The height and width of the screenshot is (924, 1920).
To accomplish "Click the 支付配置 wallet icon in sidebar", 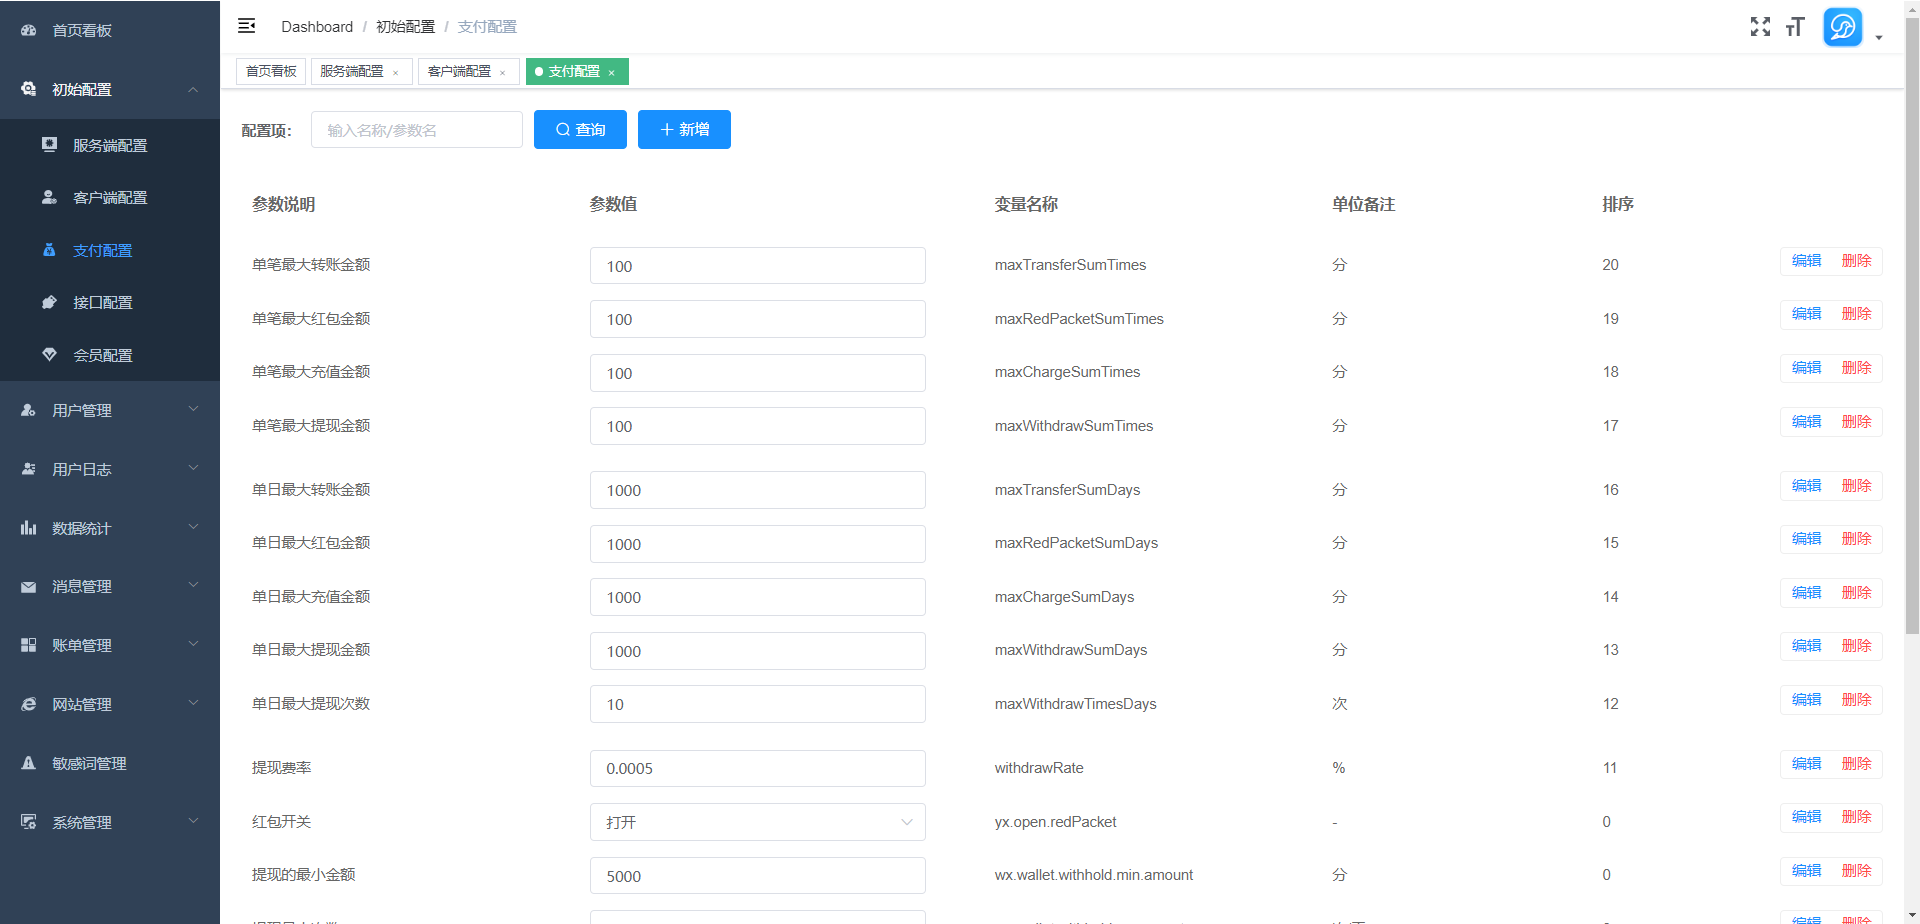I will pos(50,250).
